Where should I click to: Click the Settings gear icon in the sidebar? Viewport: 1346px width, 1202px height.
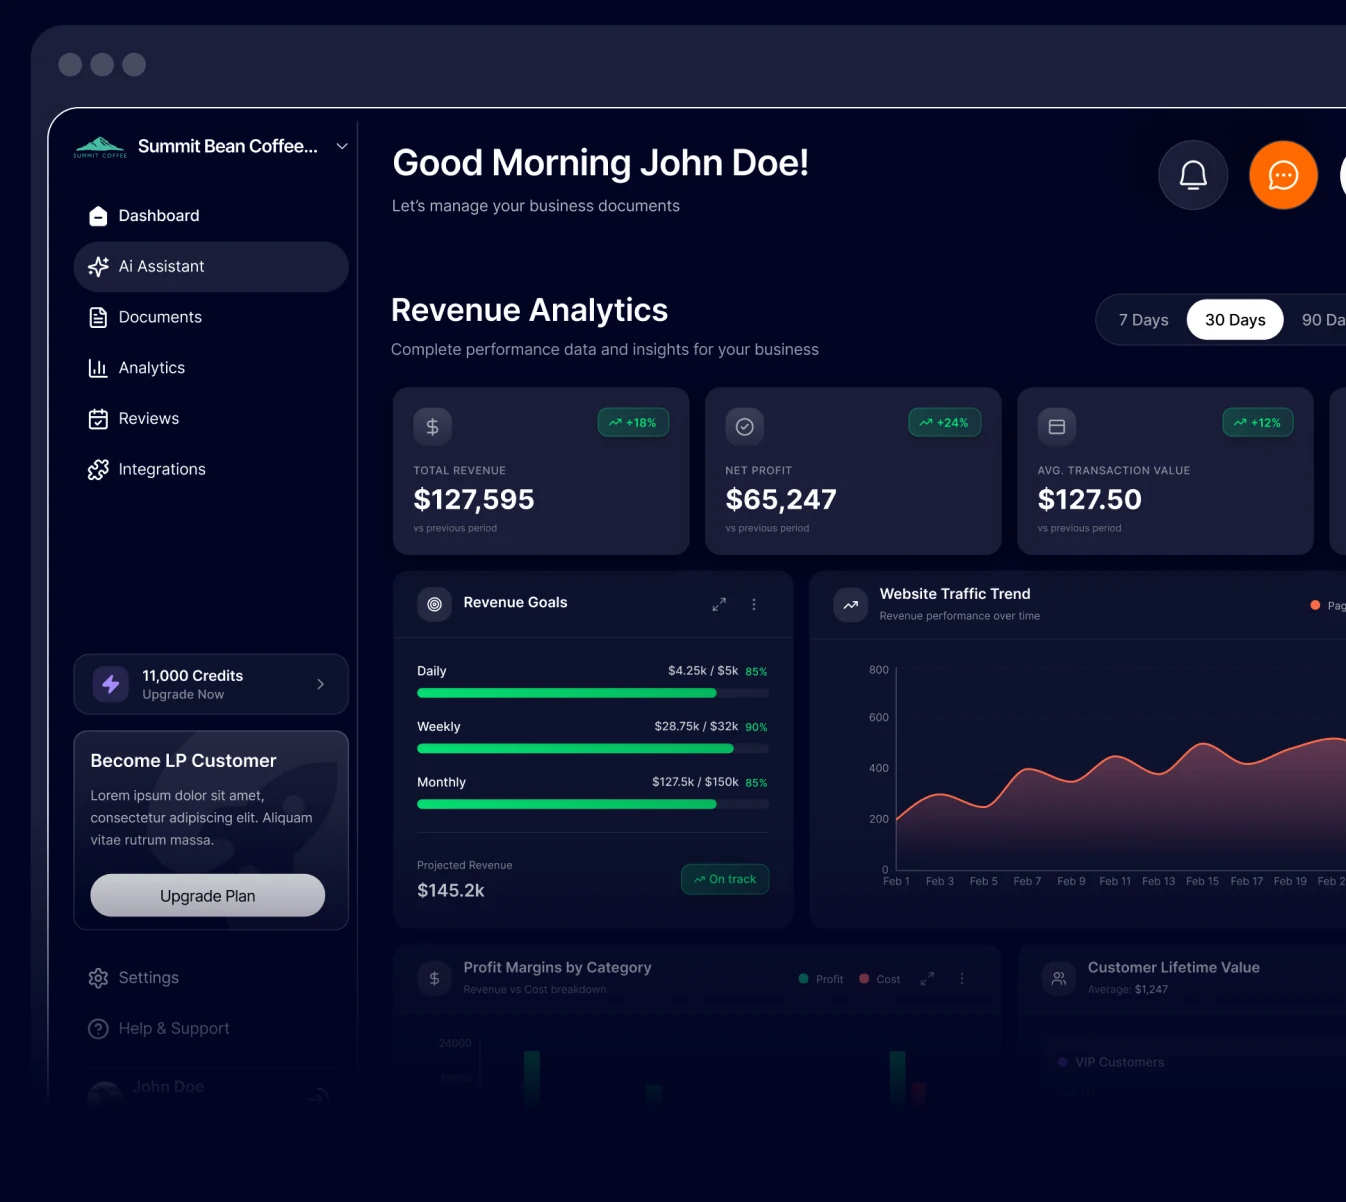[x=98, y=978]
